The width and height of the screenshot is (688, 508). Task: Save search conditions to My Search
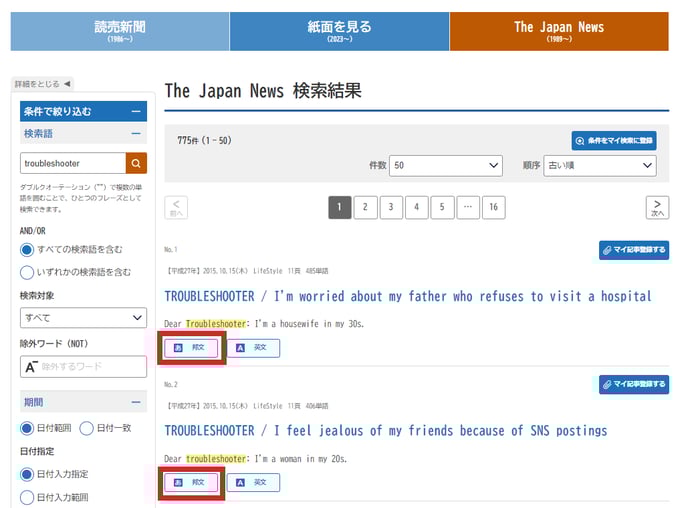coord(613,141)
